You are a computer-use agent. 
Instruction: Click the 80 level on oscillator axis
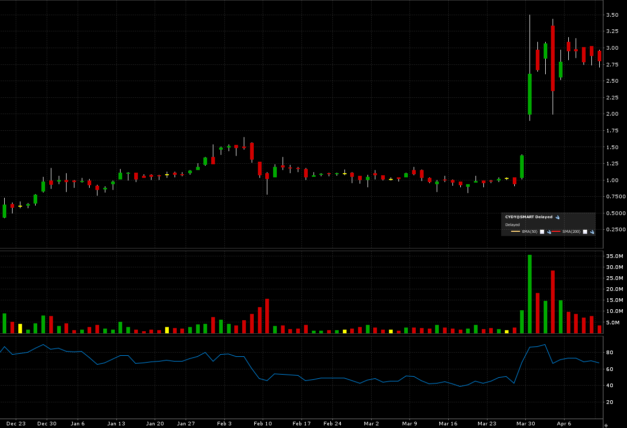pyautogui.click(x=608, y=353)
